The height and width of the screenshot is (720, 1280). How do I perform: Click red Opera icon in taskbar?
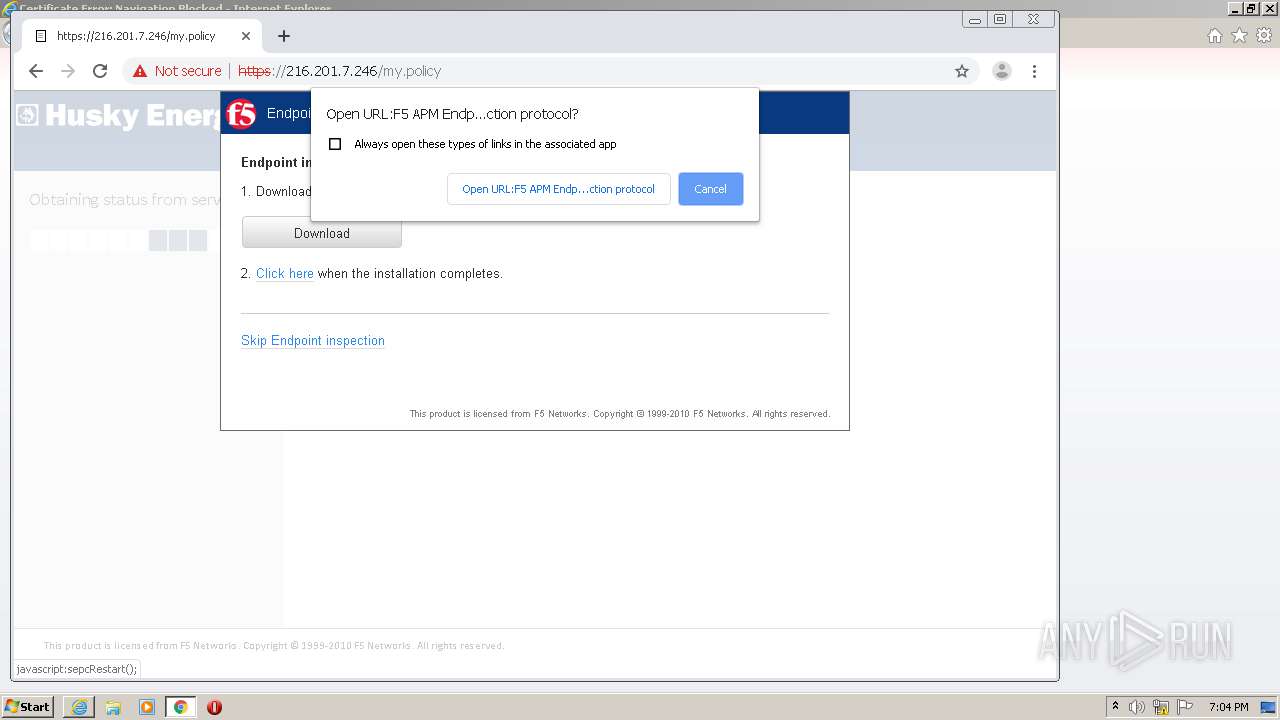coord(214,707)
